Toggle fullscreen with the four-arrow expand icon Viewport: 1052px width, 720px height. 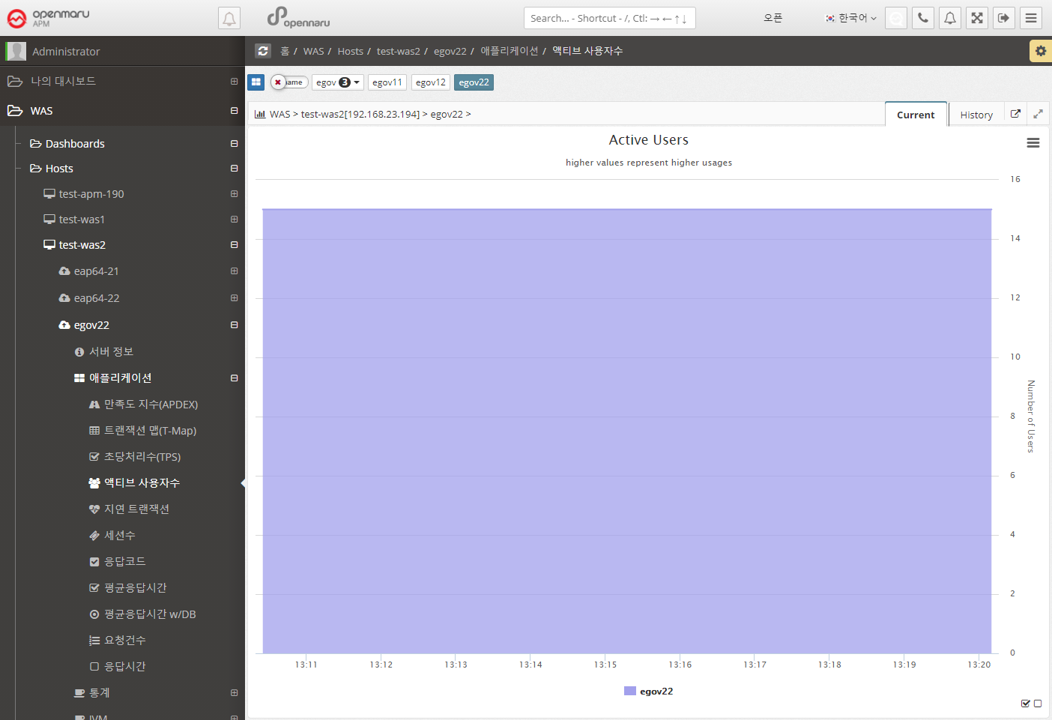click(977, 18)
